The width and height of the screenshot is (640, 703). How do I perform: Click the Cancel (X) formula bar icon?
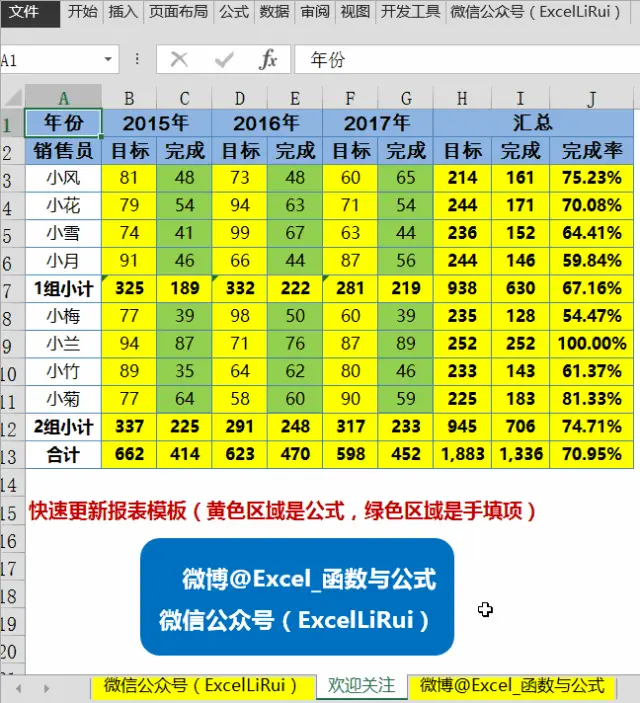179,60
